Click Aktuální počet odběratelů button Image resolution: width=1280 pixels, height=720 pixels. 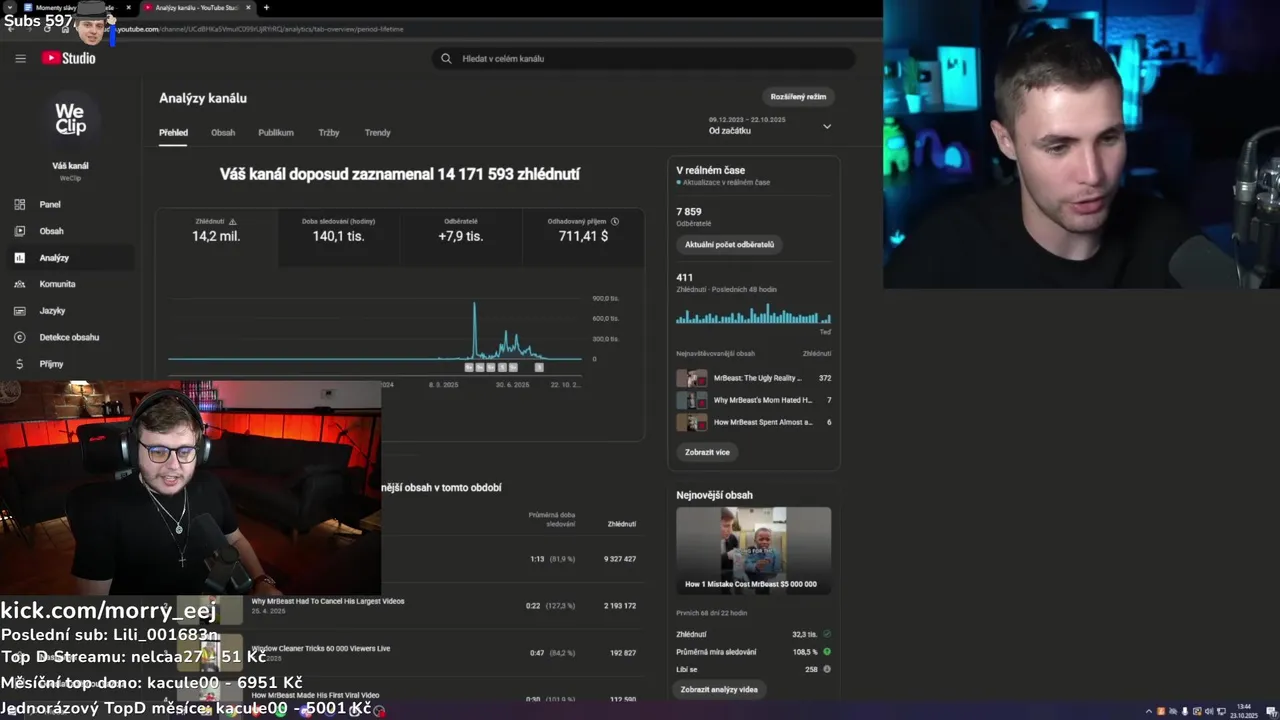[x=729, y=244]
